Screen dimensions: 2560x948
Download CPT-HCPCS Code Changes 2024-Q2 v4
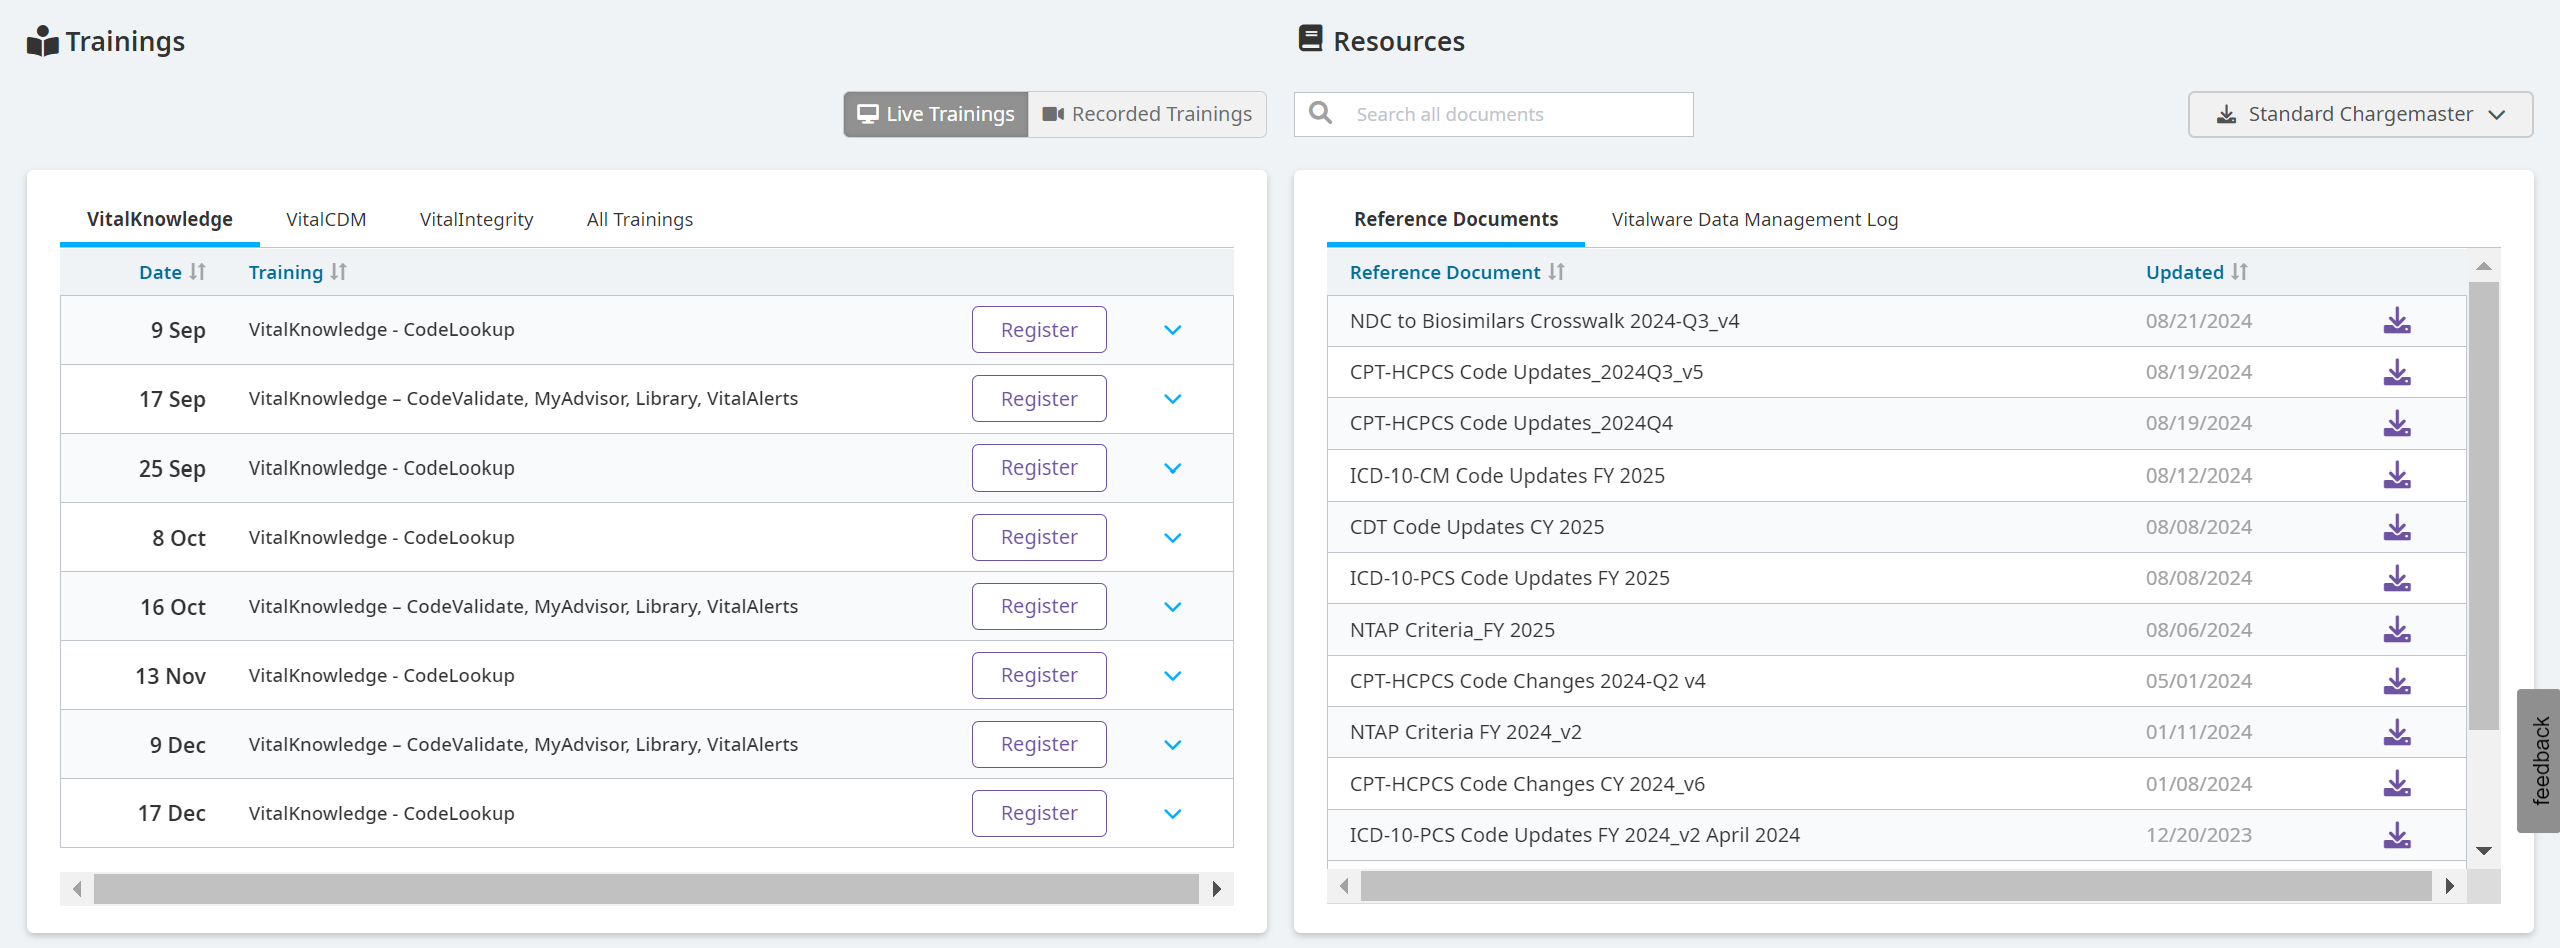[x=2396, y=682]
